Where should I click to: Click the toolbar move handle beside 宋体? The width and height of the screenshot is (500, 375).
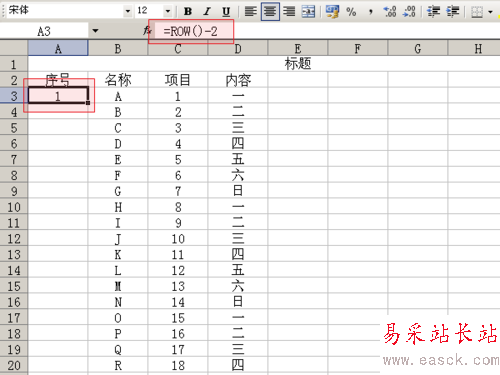tap(3, 11)
